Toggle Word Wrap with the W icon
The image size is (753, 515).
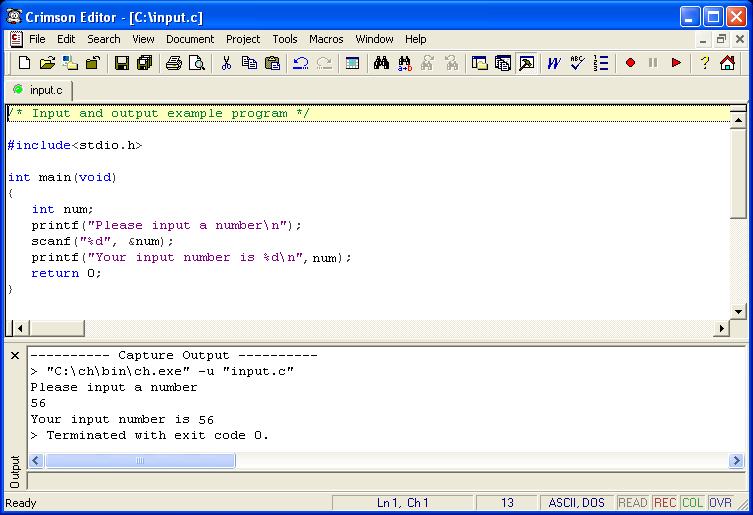[553, 64]
